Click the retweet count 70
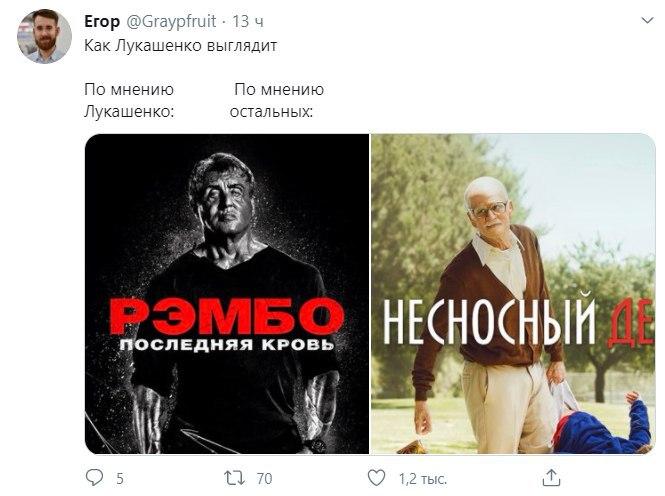The height and width of the screenshot is (496, 665). [264, 479]
